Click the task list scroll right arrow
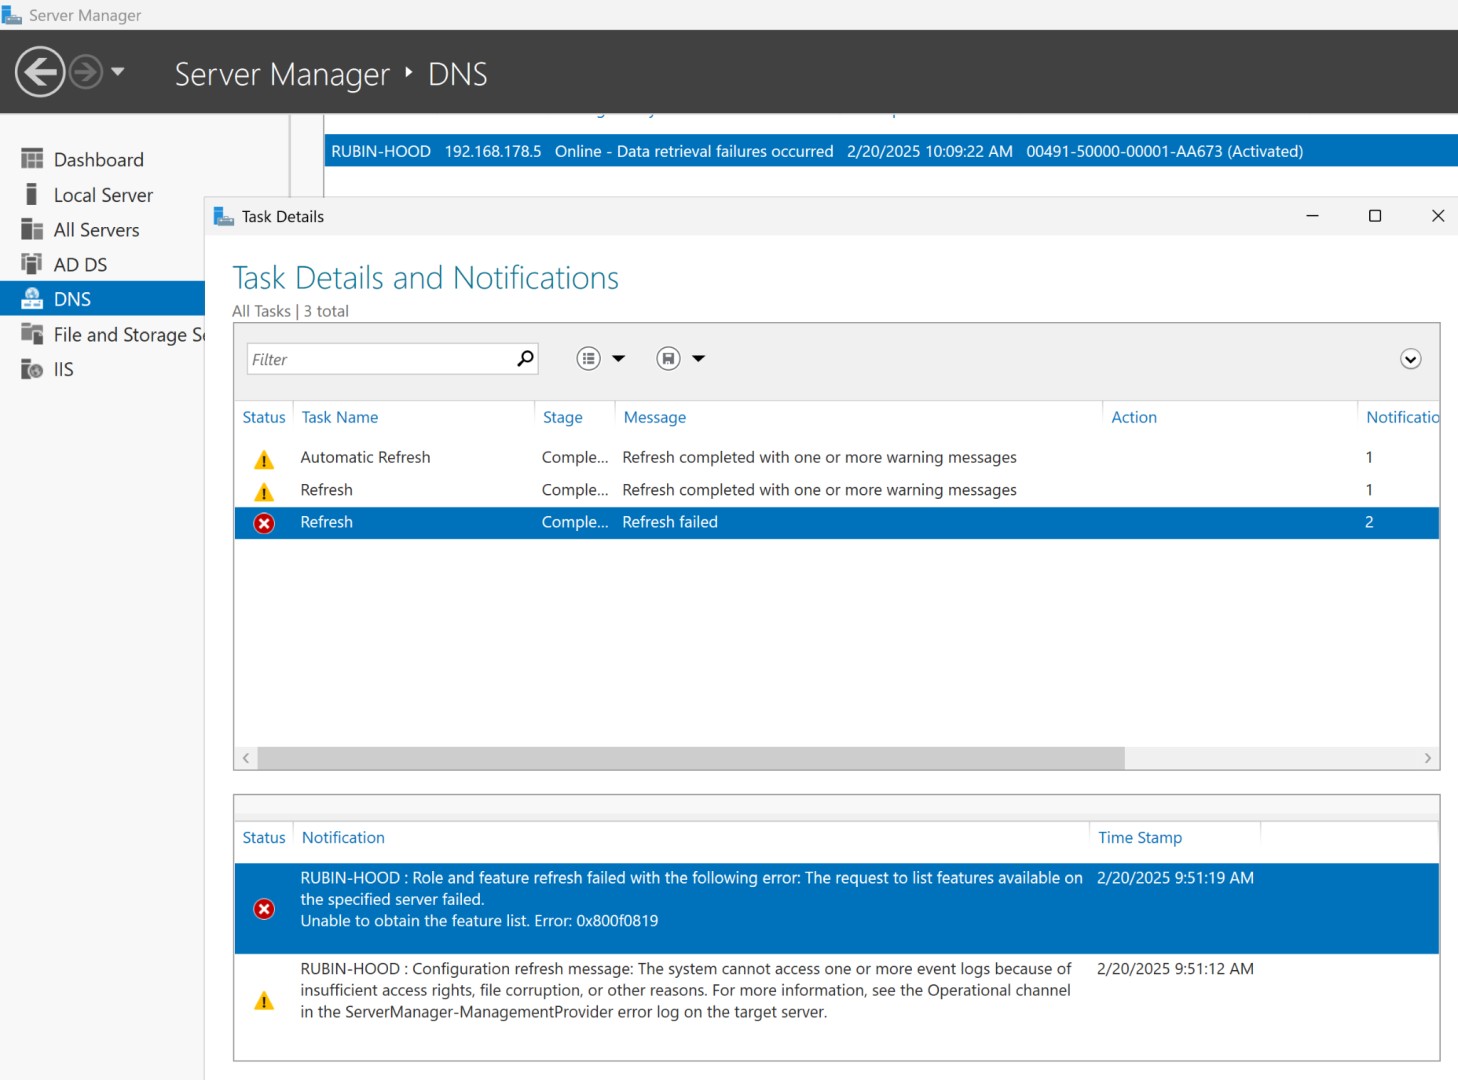Image resolution: width=1458 pixels, height=1080 pixels. [x=1427, y=758]
